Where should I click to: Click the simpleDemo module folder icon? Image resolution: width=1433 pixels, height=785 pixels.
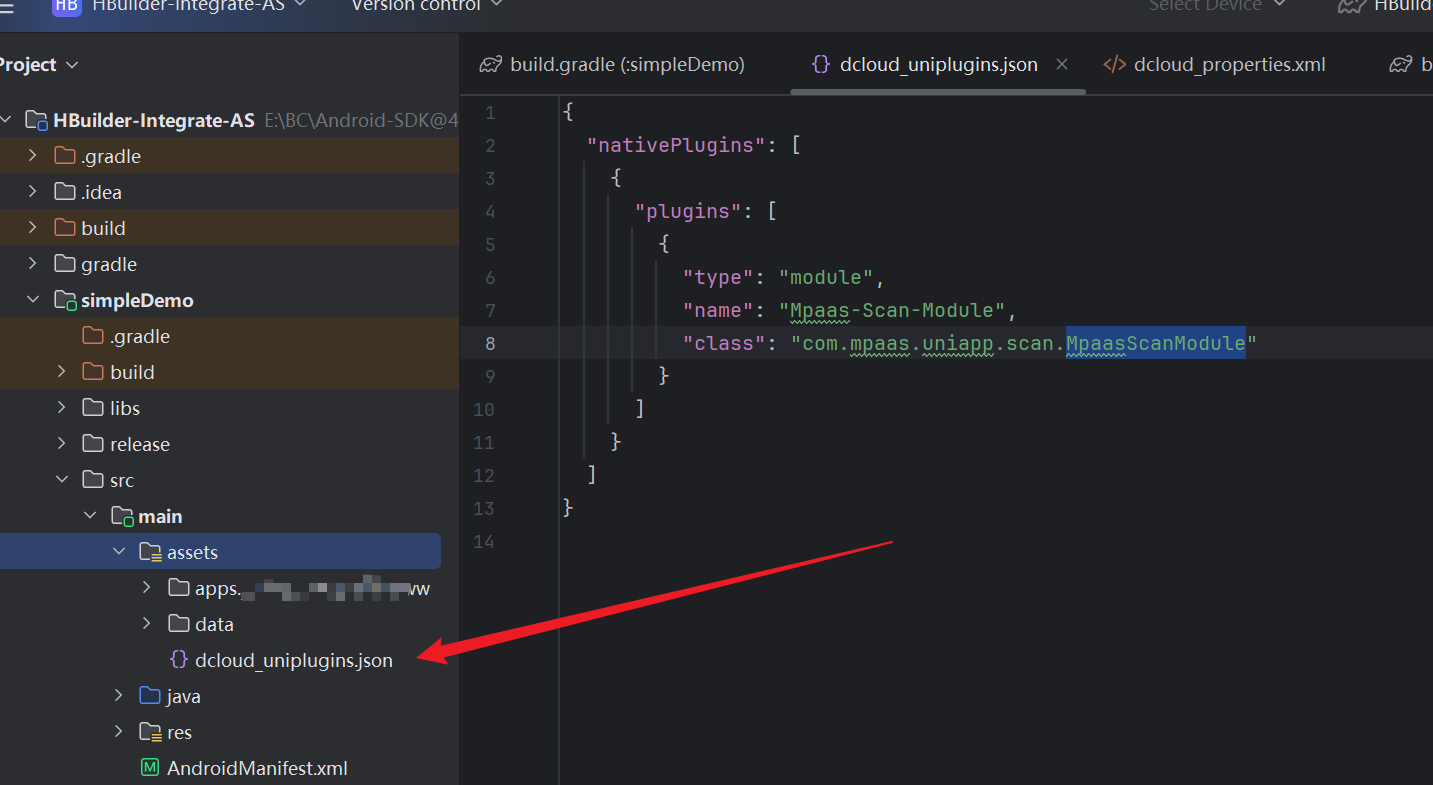pos(65,300)
